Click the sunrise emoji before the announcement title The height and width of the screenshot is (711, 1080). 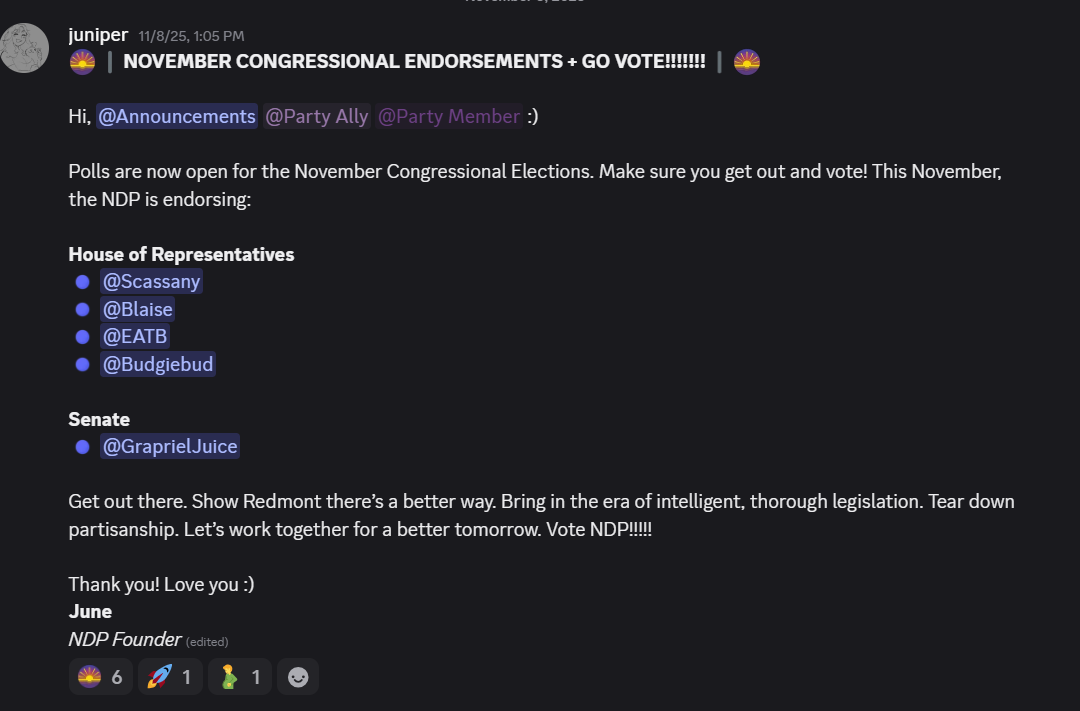[82, 62]
